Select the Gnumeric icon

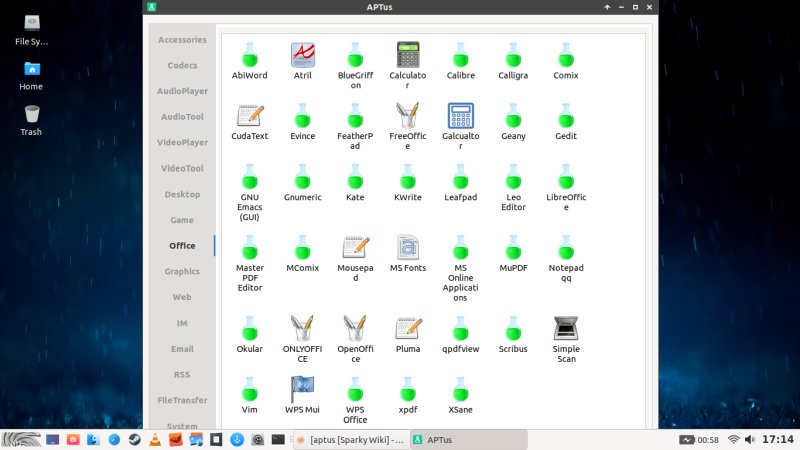(303, 177)
